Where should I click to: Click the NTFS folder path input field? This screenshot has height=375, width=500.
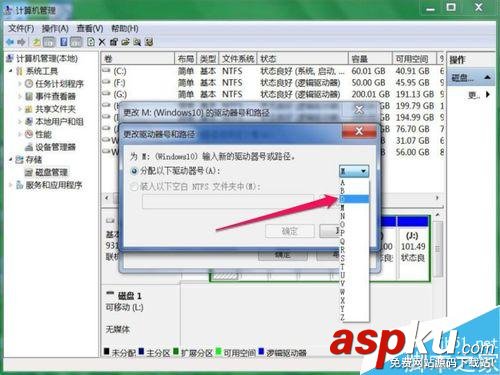pyautogui.click(x=228, y=202)
